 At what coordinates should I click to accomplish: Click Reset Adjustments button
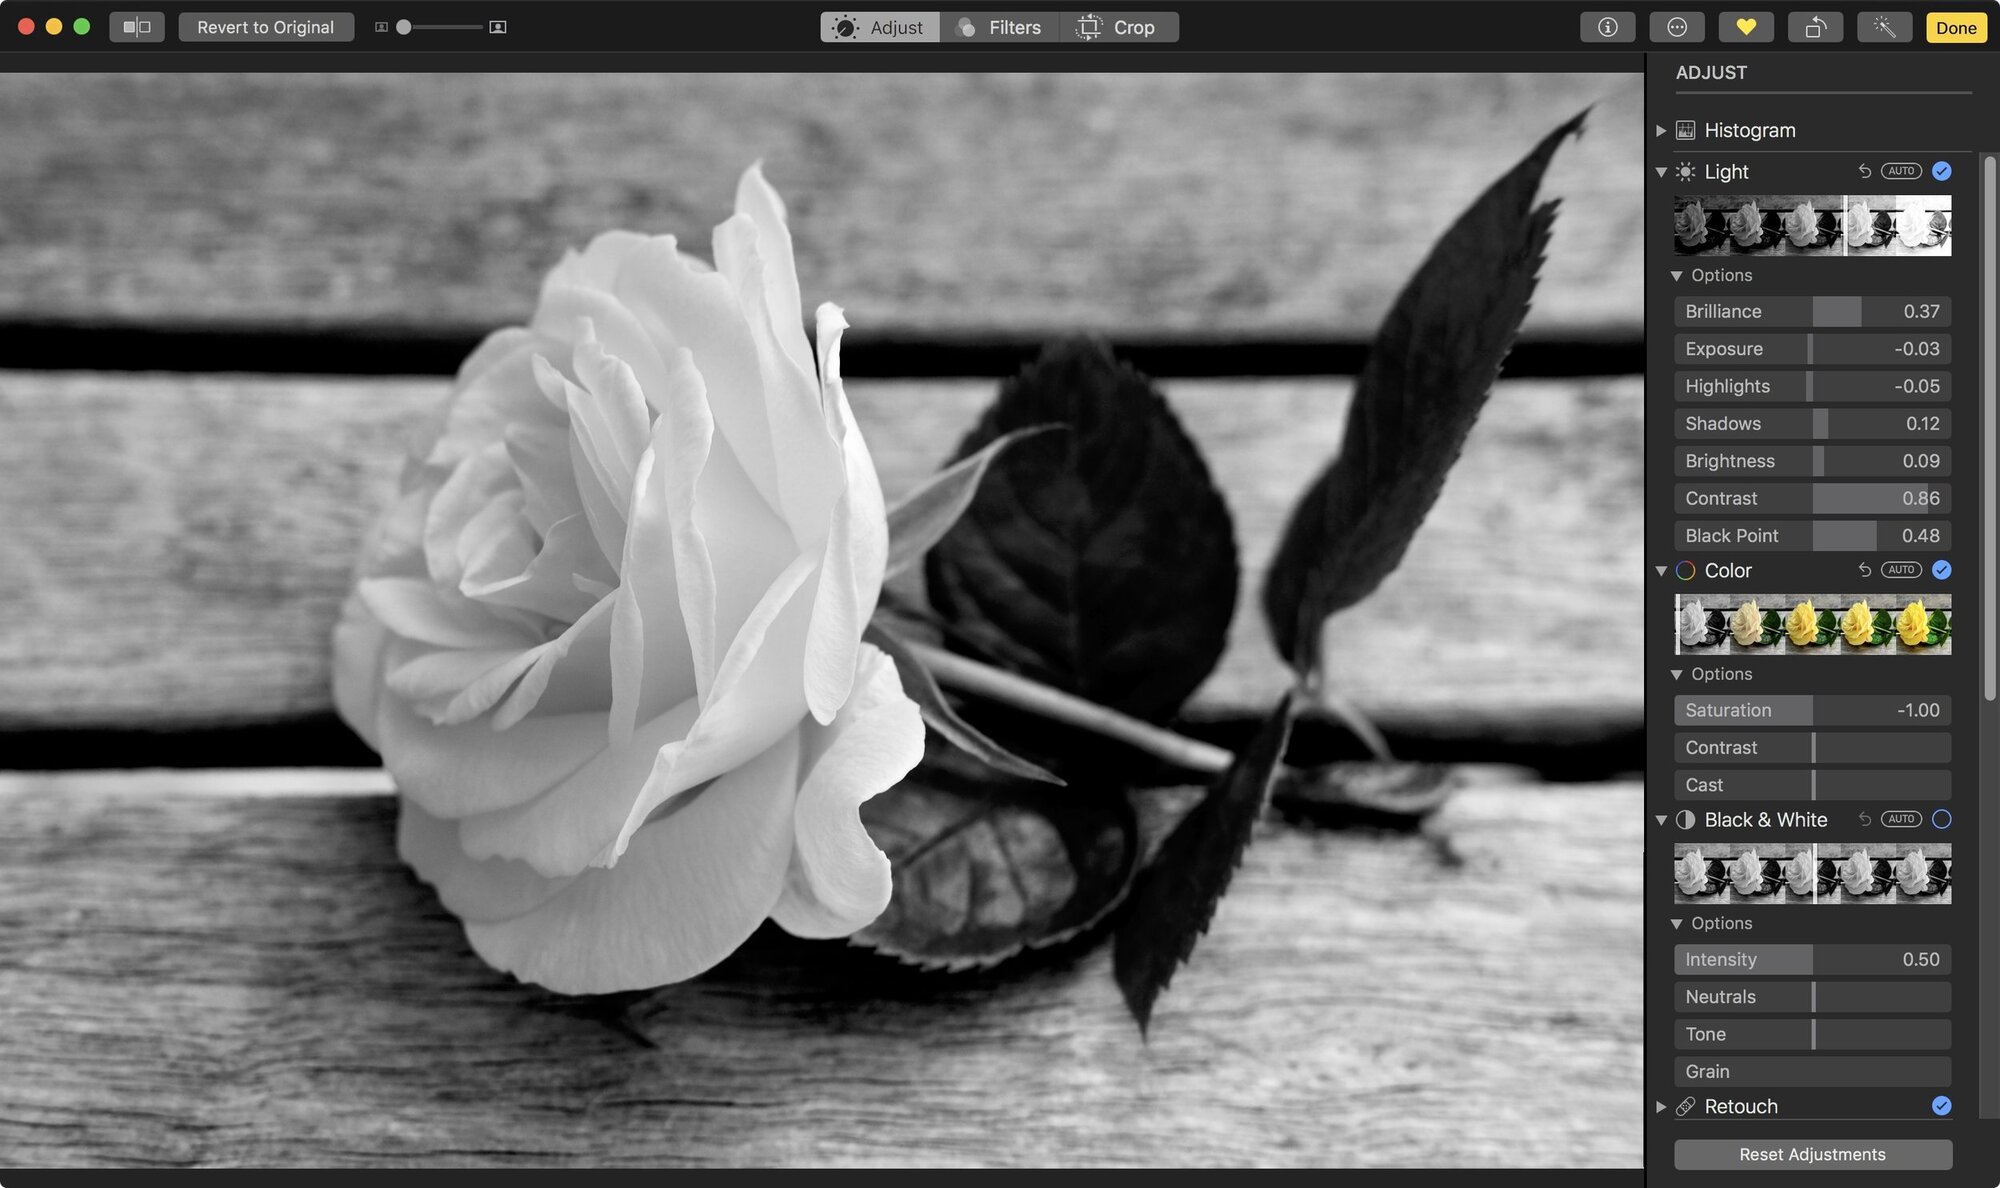click(x=1812, y=1154)
